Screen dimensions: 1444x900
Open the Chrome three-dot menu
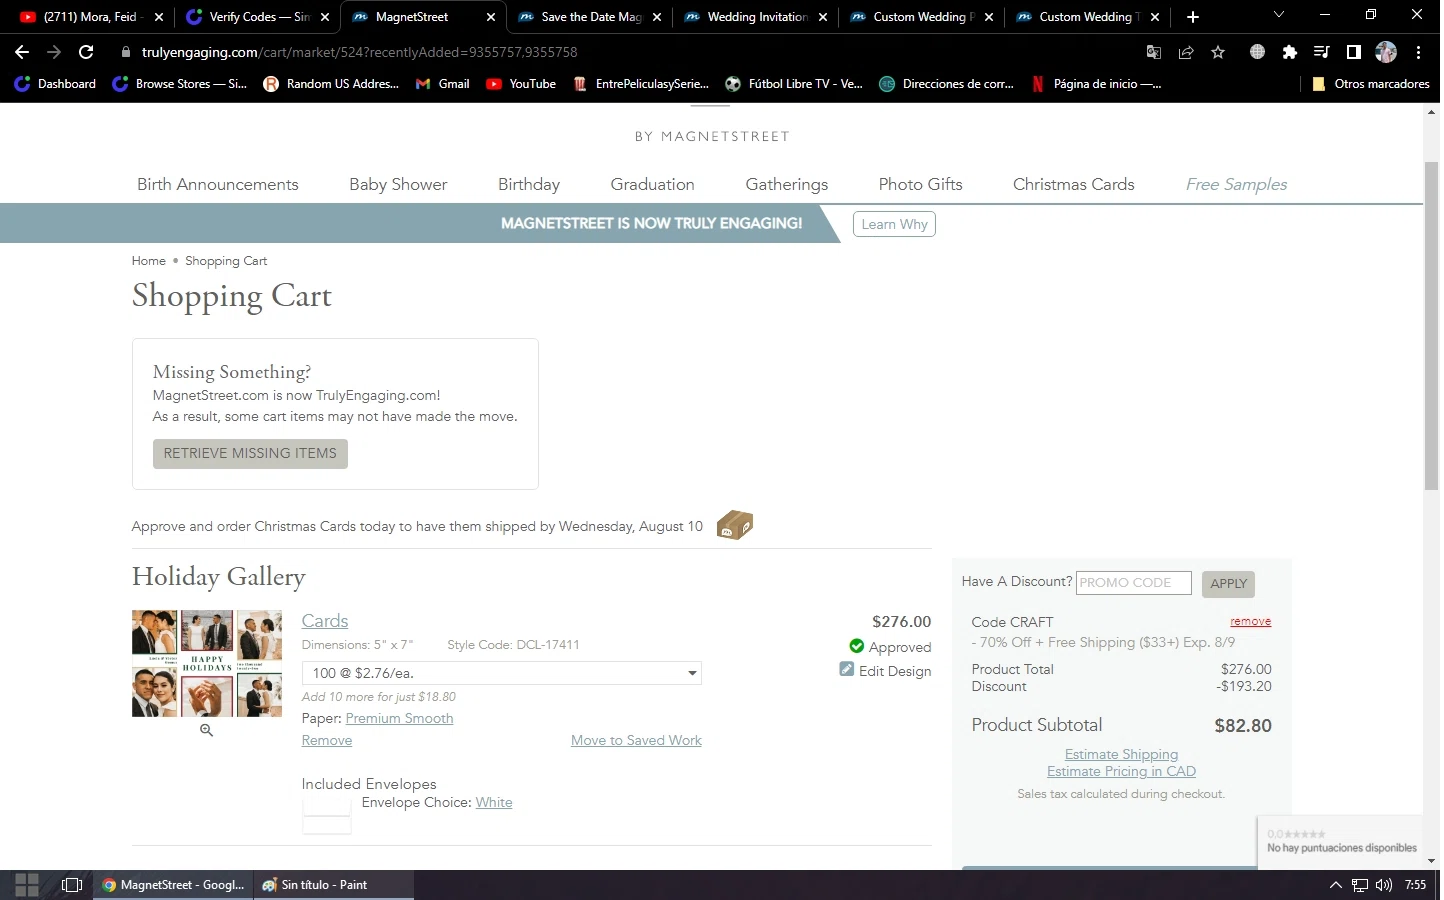coord(1418,52)
